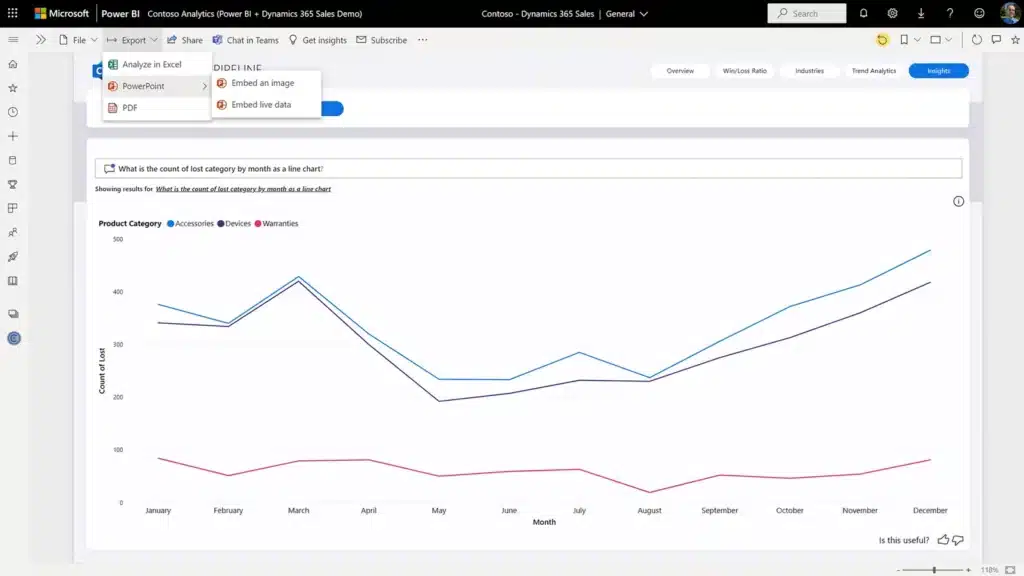Open more options ellipsis in toolbar
The image size is (1024, 576).
tap(423, 40)
